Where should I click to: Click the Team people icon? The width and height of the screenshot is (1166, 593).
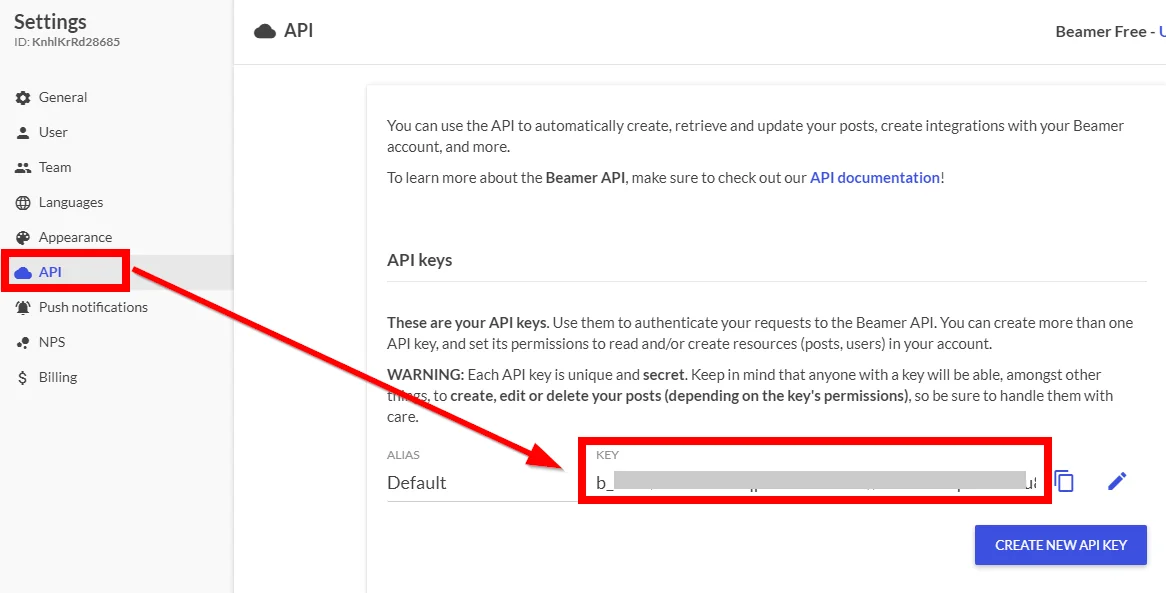click(23, 167)
